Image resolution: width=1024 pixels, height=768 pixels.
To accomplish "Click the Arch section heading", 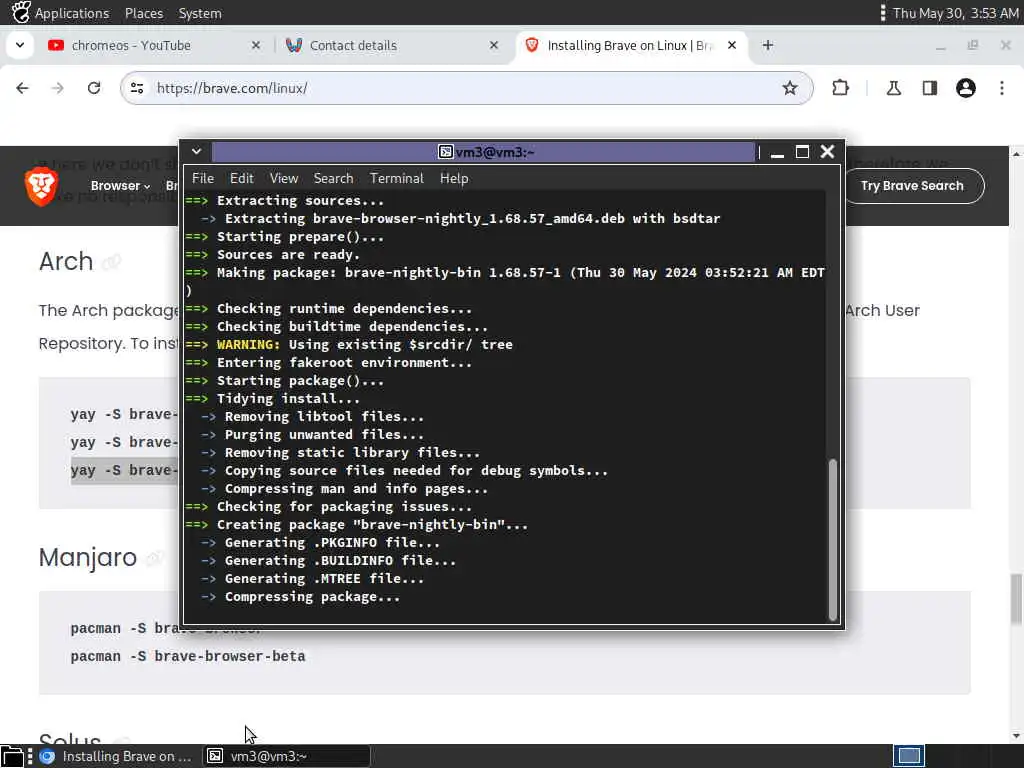I will coord(66,261).
